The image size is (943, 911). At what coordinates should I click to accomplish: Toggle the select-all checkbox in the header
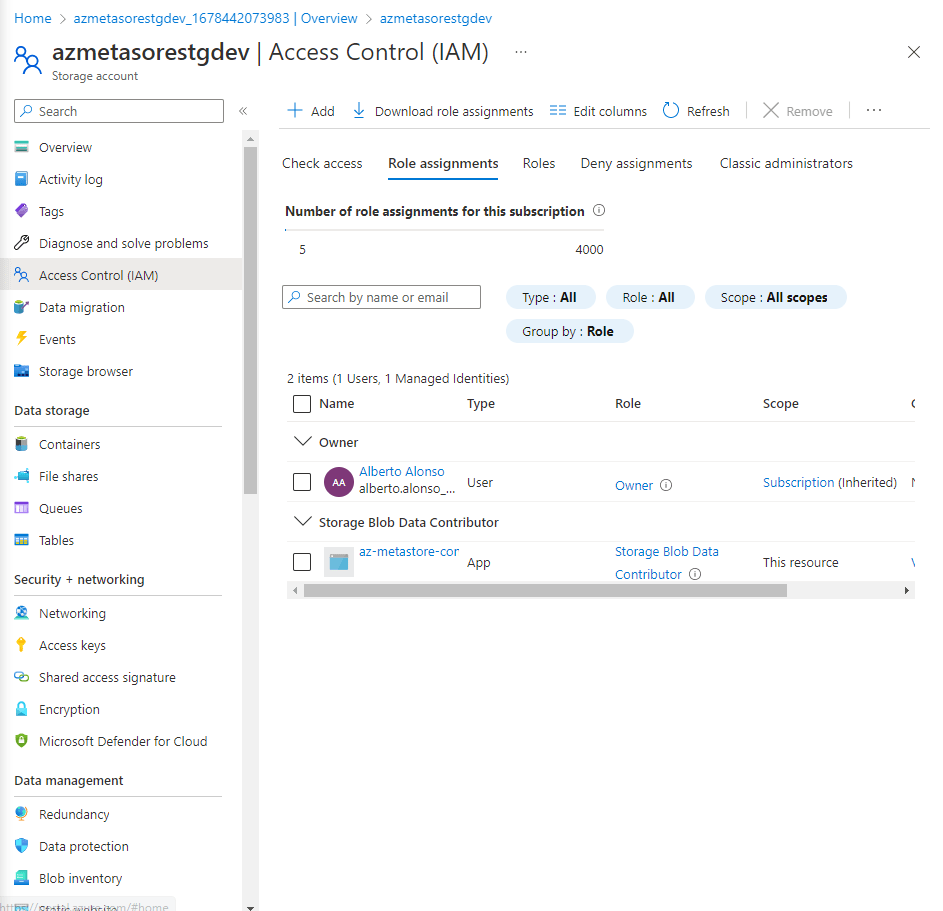coord(302,404)
